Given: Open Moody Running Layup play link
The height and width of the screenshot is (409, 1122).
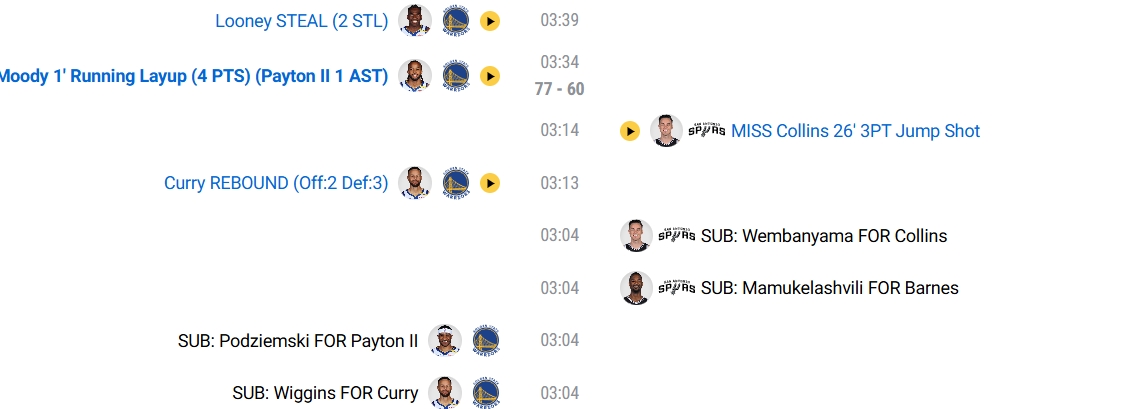Looking at the screenshot, I should (x=194, y=76).
